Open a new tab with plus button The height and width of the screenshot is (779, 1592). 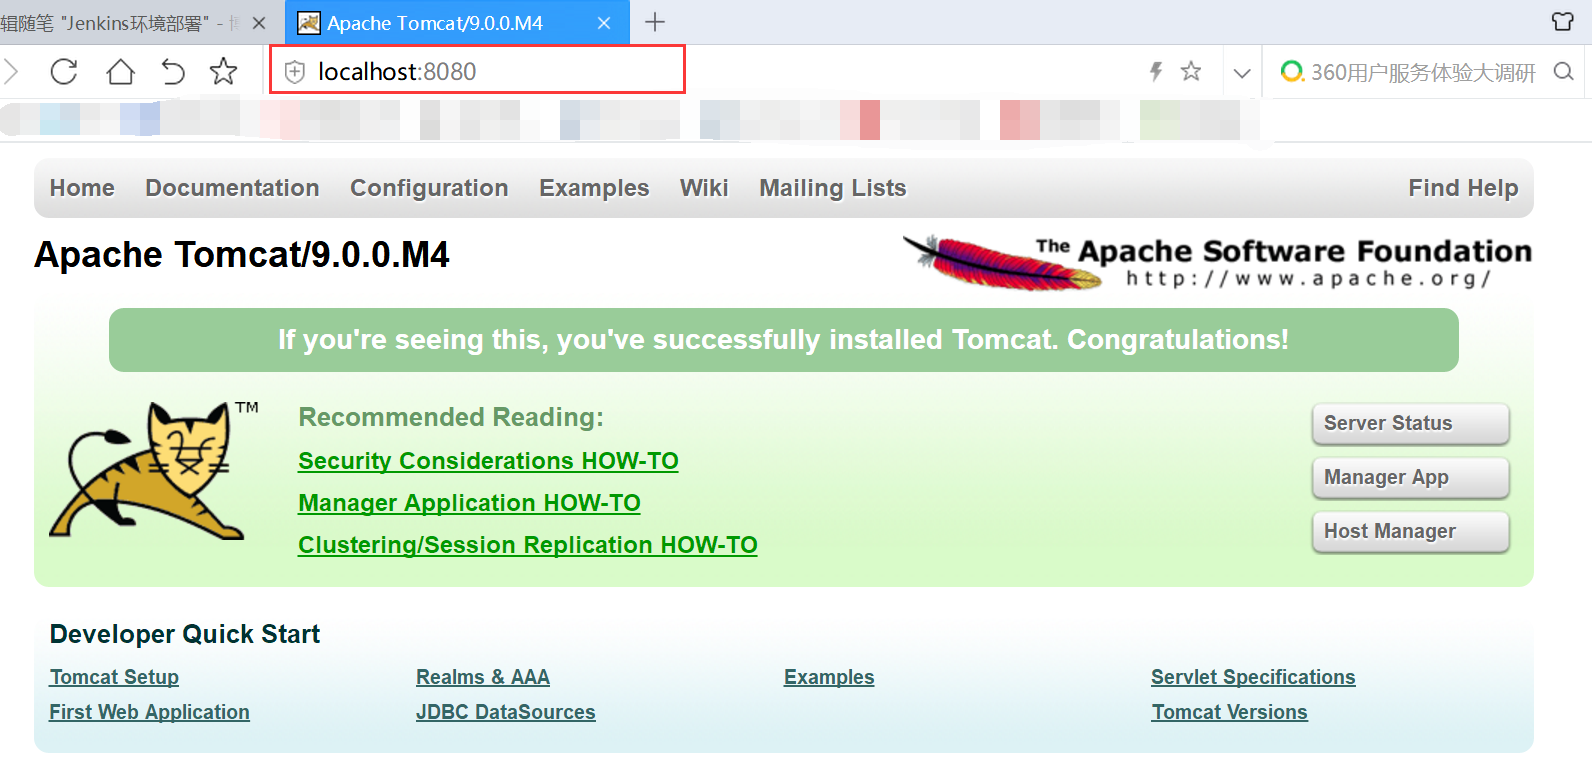655,22
